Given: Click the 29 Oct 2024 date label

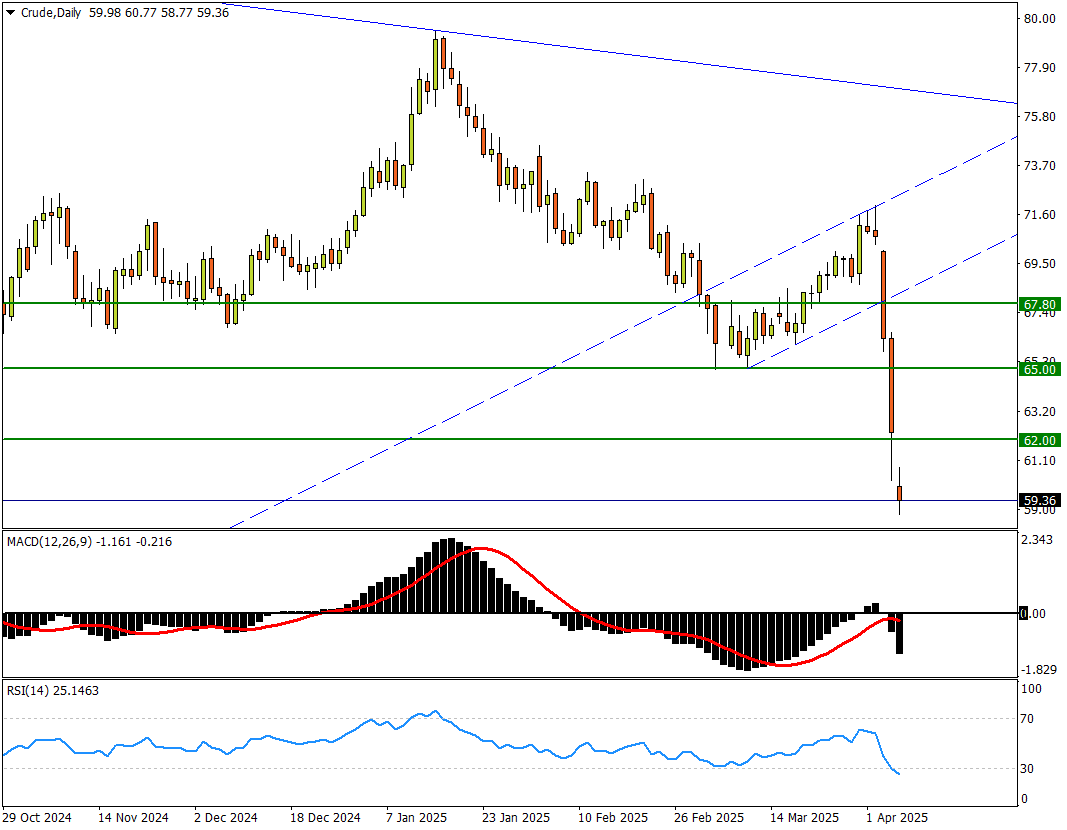Looking at the screenshot, I should (x=37, y=817).
